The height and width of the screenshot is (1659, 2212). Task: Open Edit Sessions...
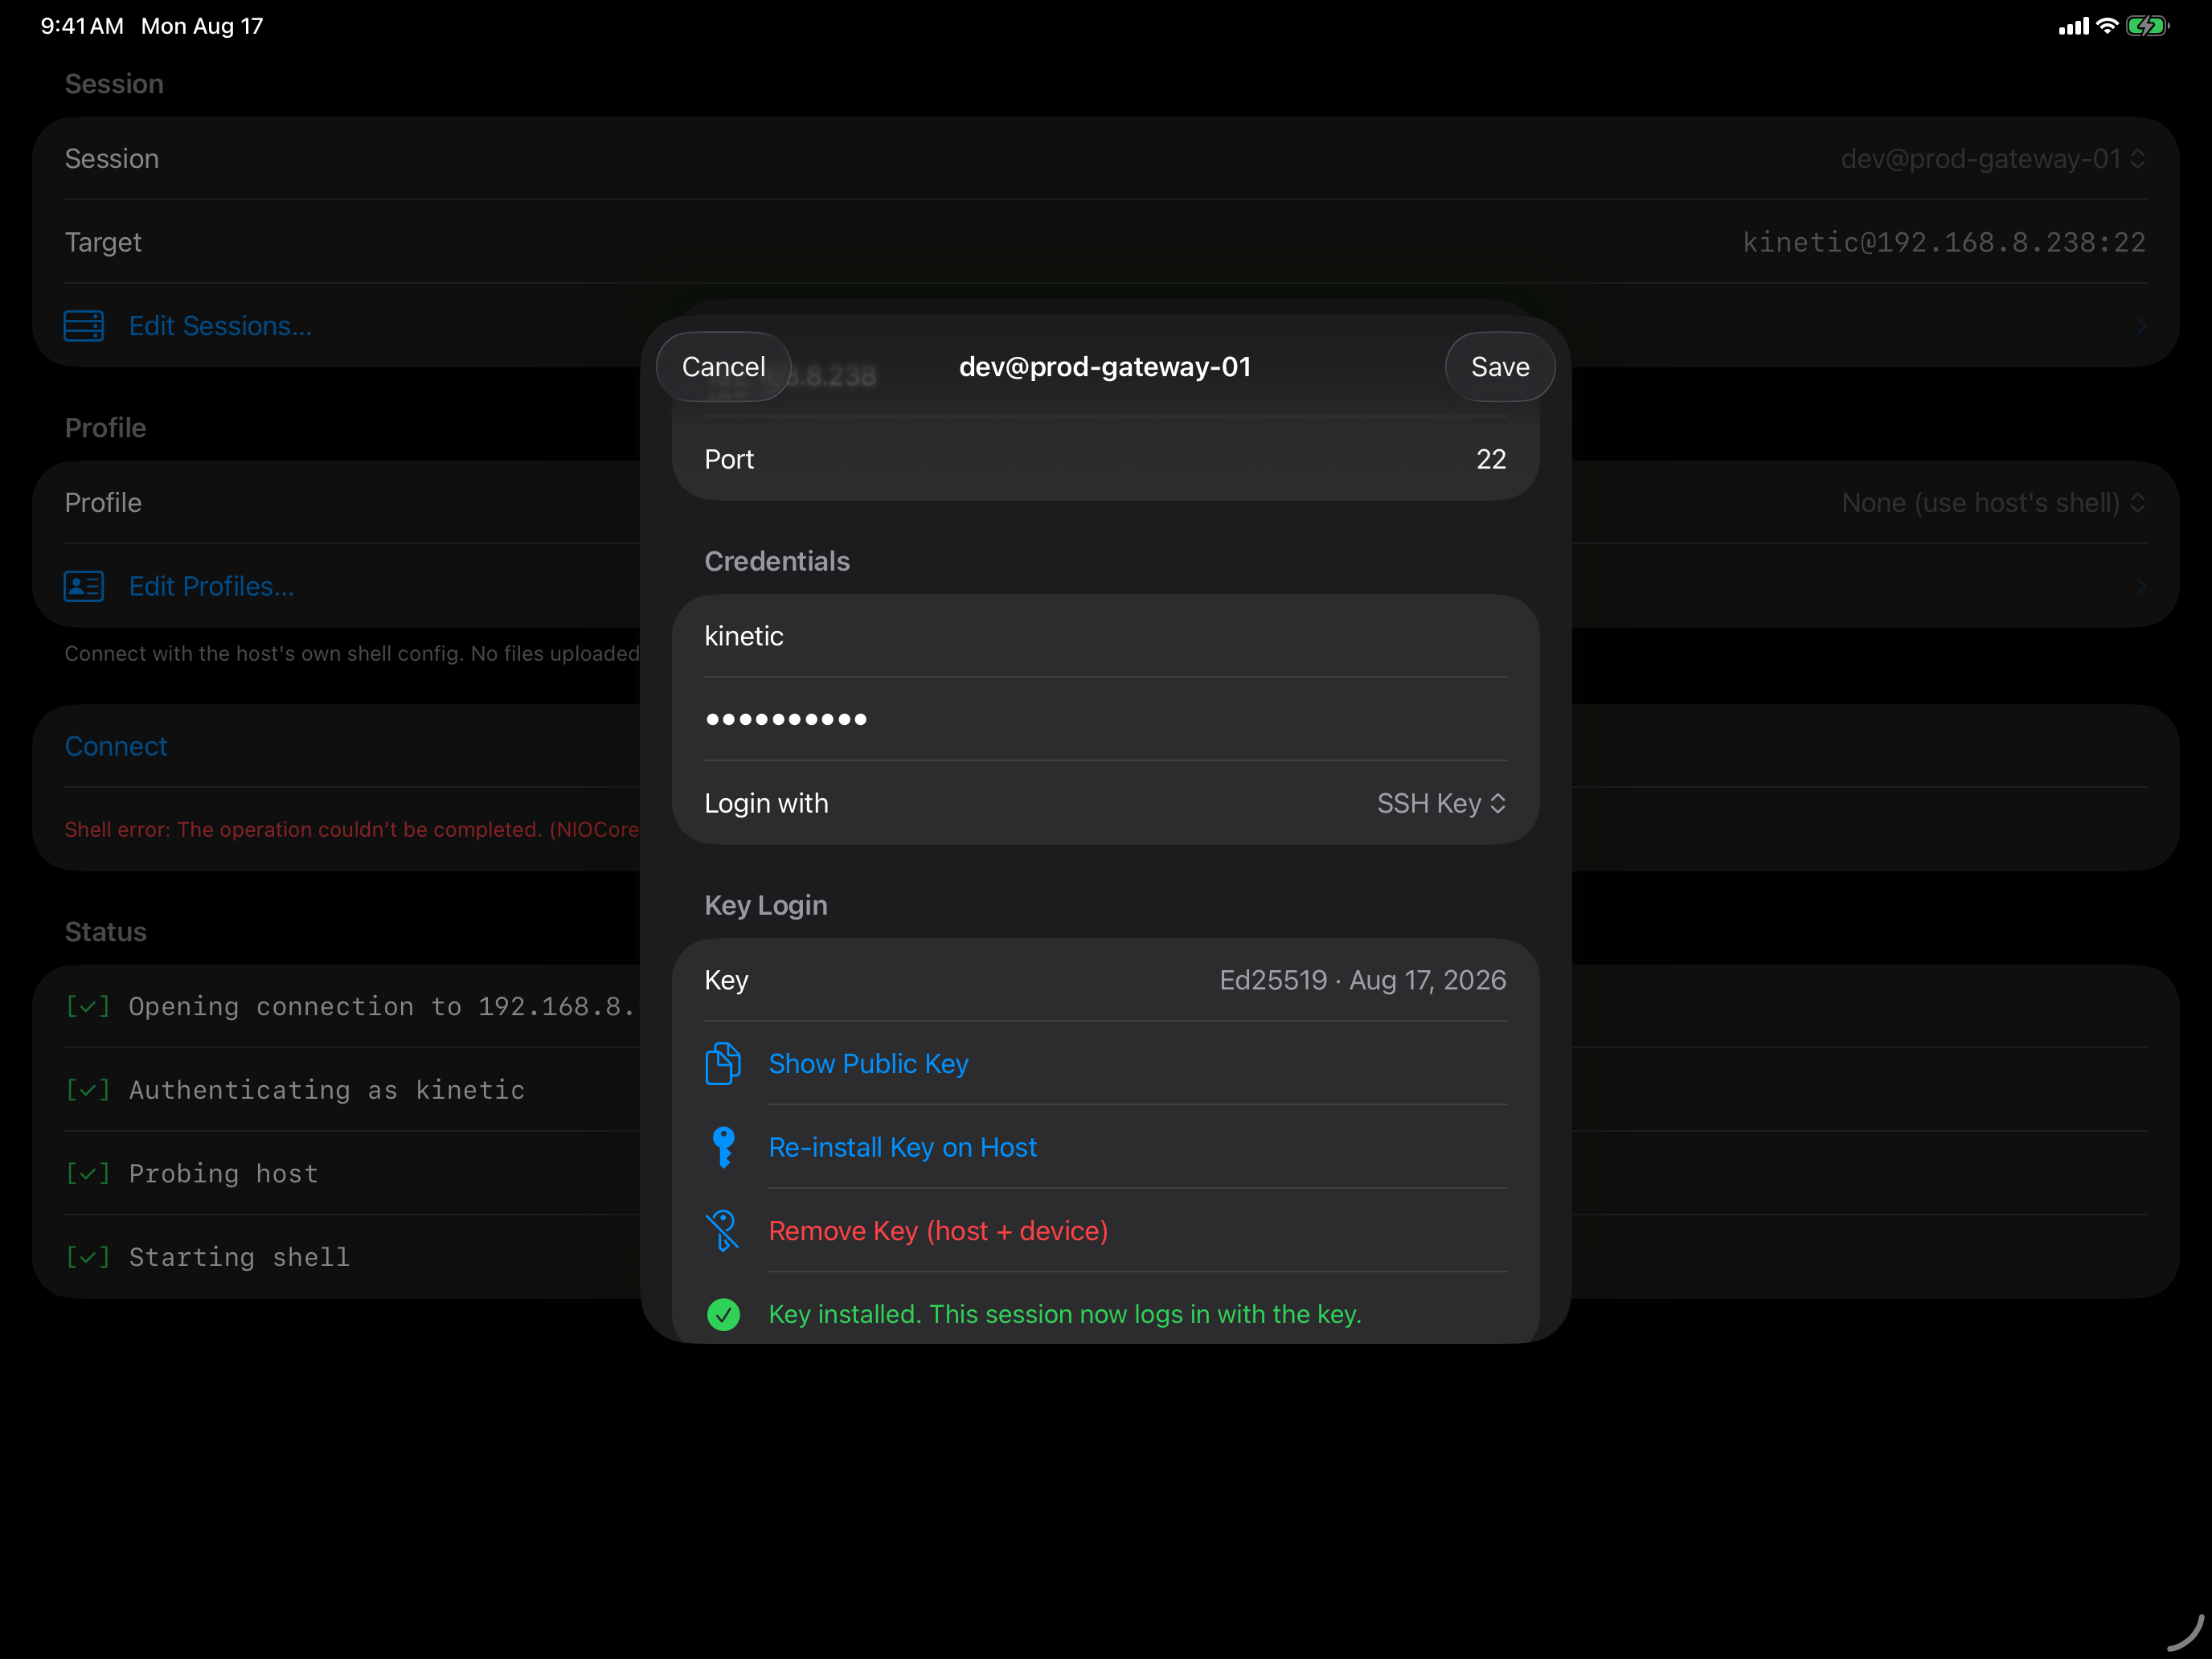pyautogui.click(x=220, y=326)
